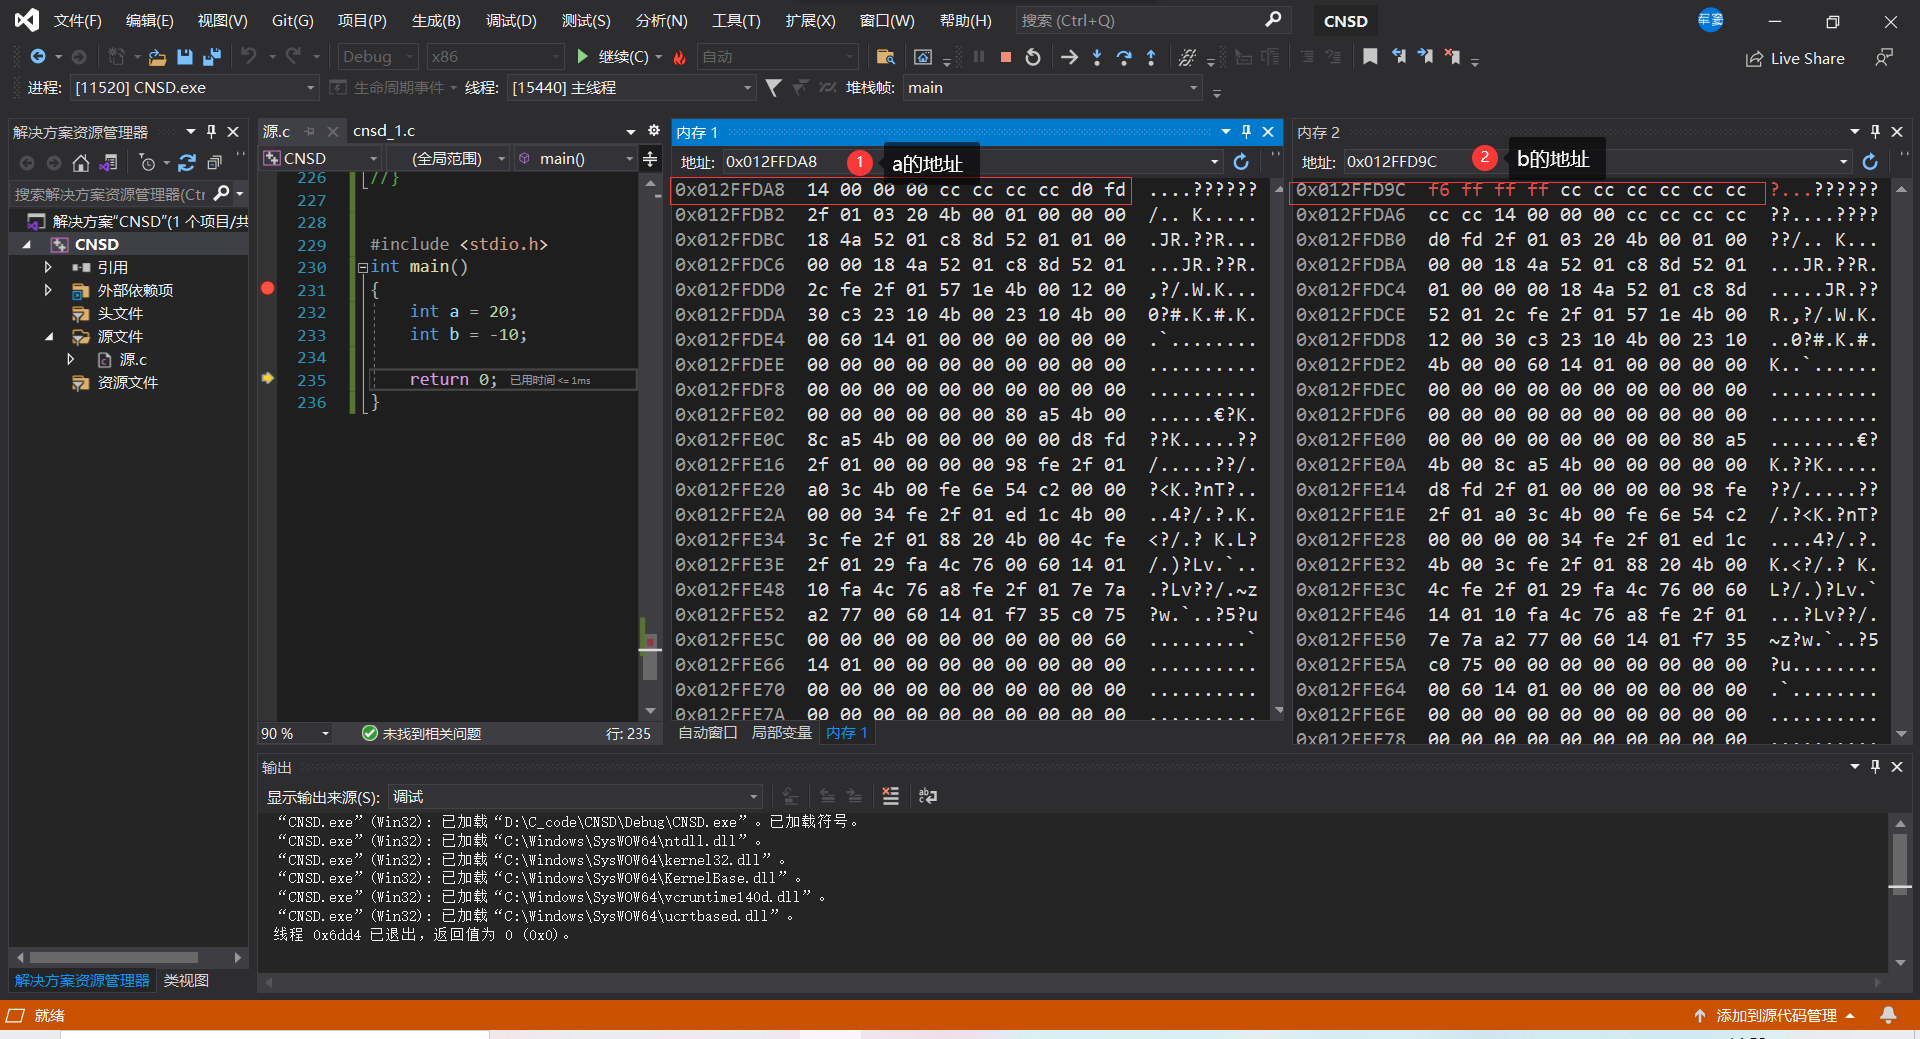
Task: Open the main() member dropdown
Action: point(576,159)
